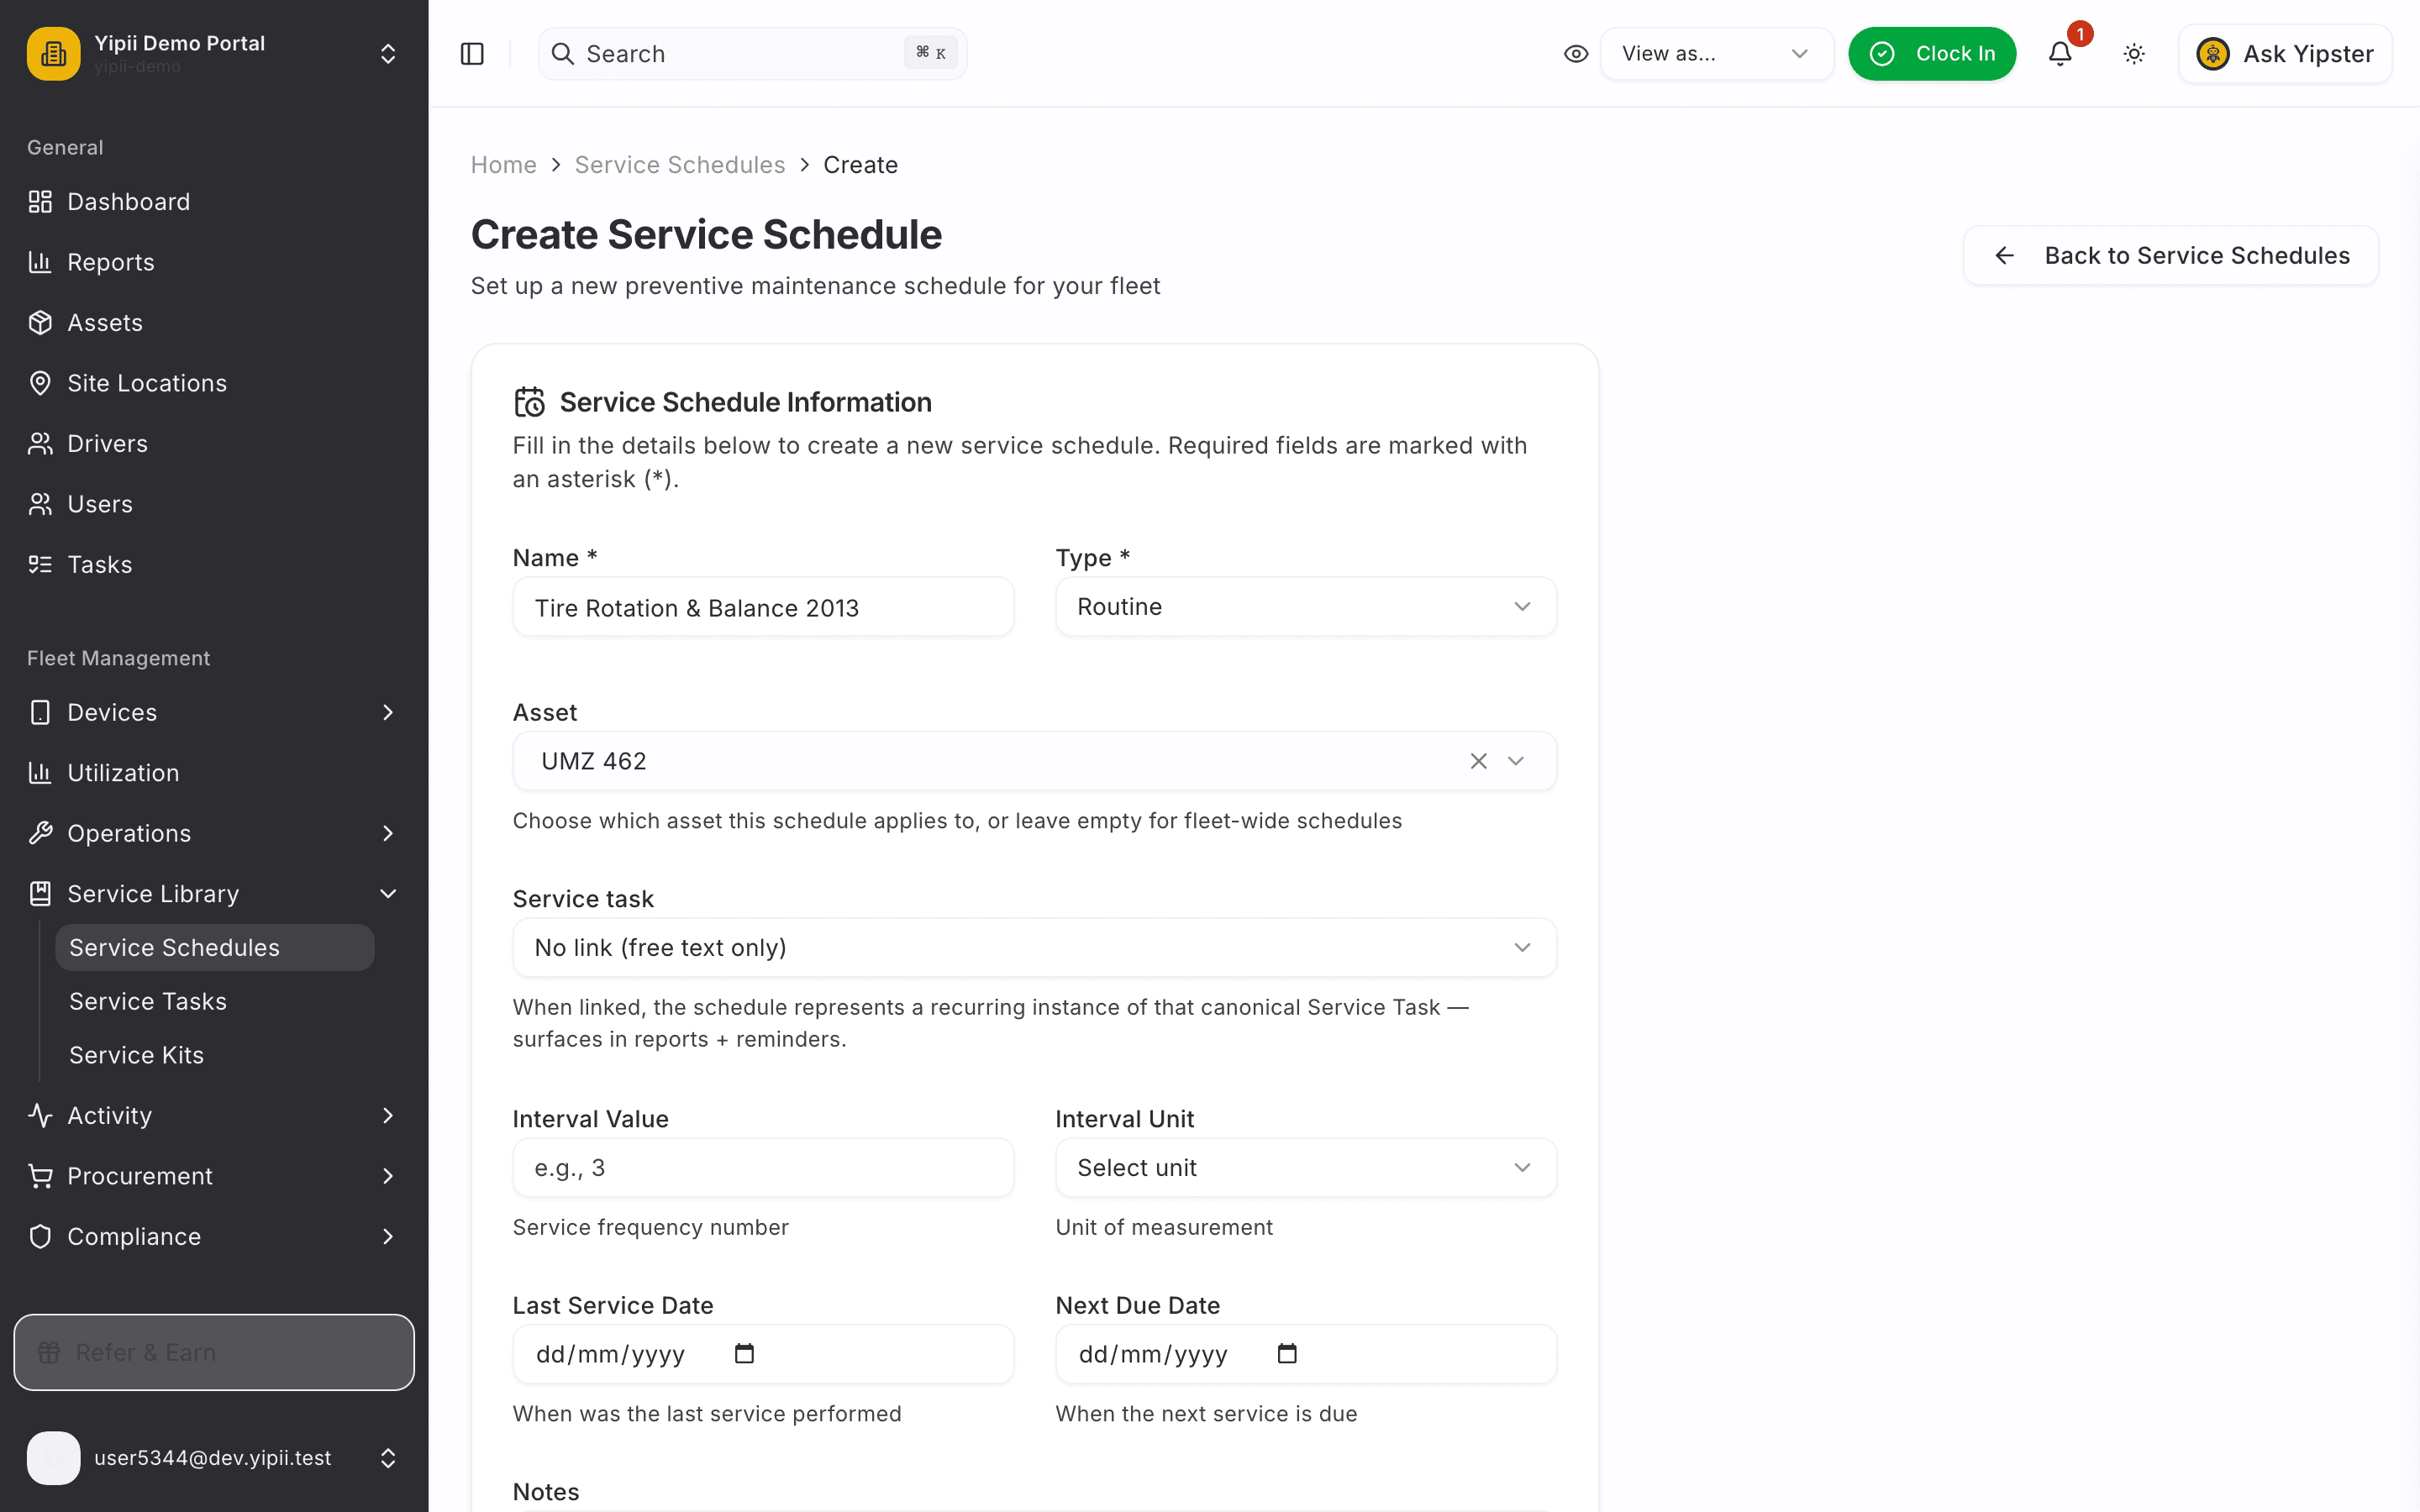Open the Asset dropdown chevron
This screenshot has width=2420, height=1512.
coord(1515,761)
